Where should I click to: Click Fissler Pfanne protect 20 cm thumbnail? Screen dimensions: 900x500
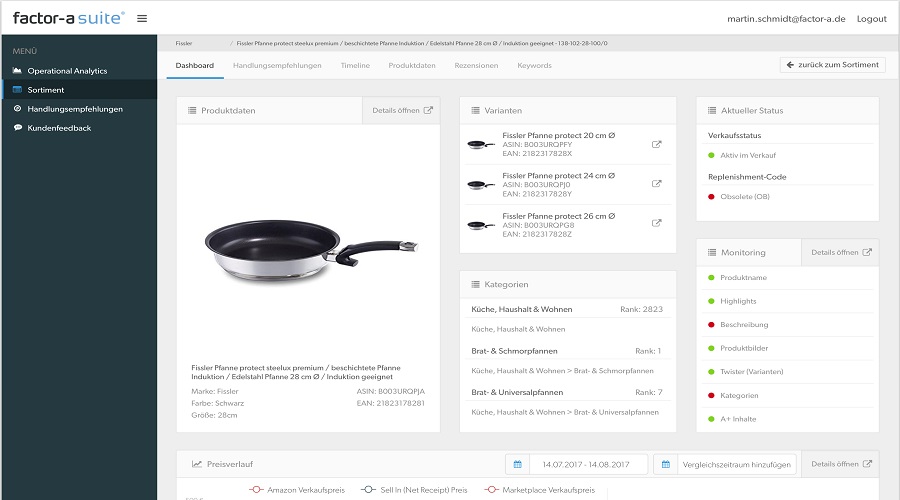coord(481,145)
